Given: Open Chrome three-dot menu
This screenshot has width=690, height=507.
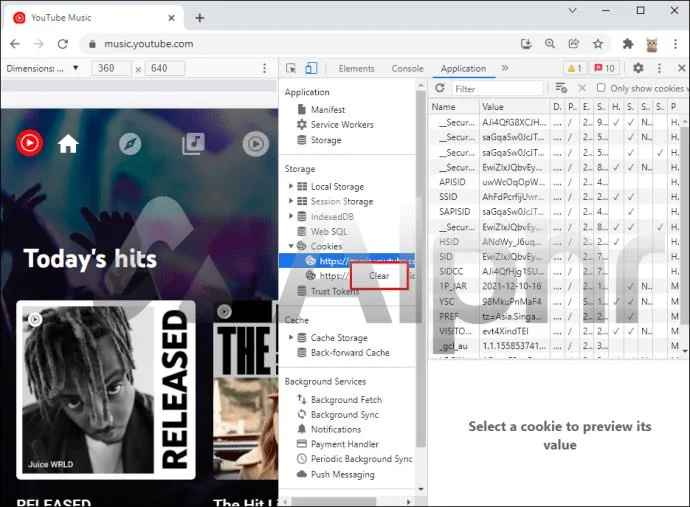Looking at the screenshot, I should click(x=675, y=44).
